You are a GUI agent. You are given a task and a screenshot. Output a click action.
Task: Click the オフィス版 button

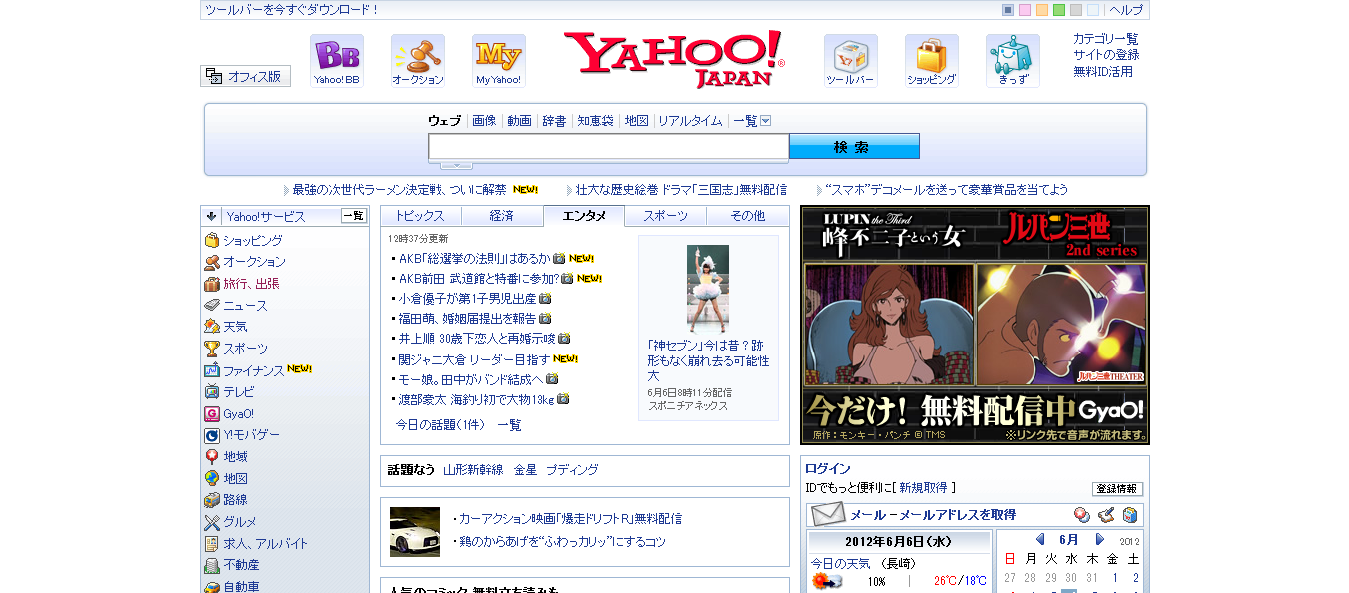coord(246,76)
